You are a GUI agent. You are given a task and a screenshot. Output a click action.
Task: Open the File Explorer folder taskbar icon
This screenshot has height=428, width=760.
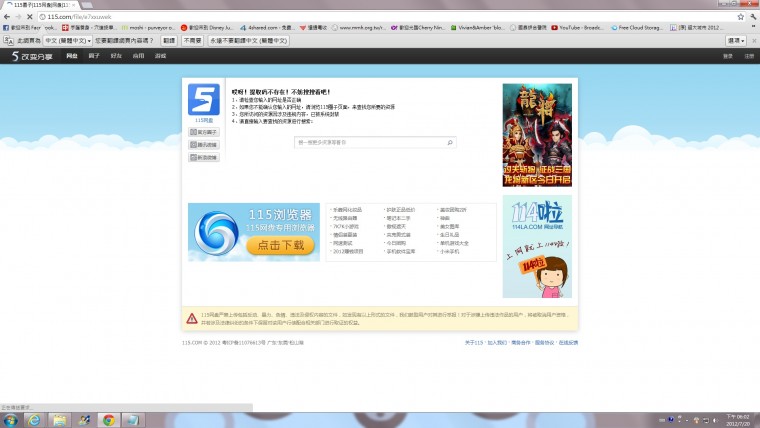59,420
